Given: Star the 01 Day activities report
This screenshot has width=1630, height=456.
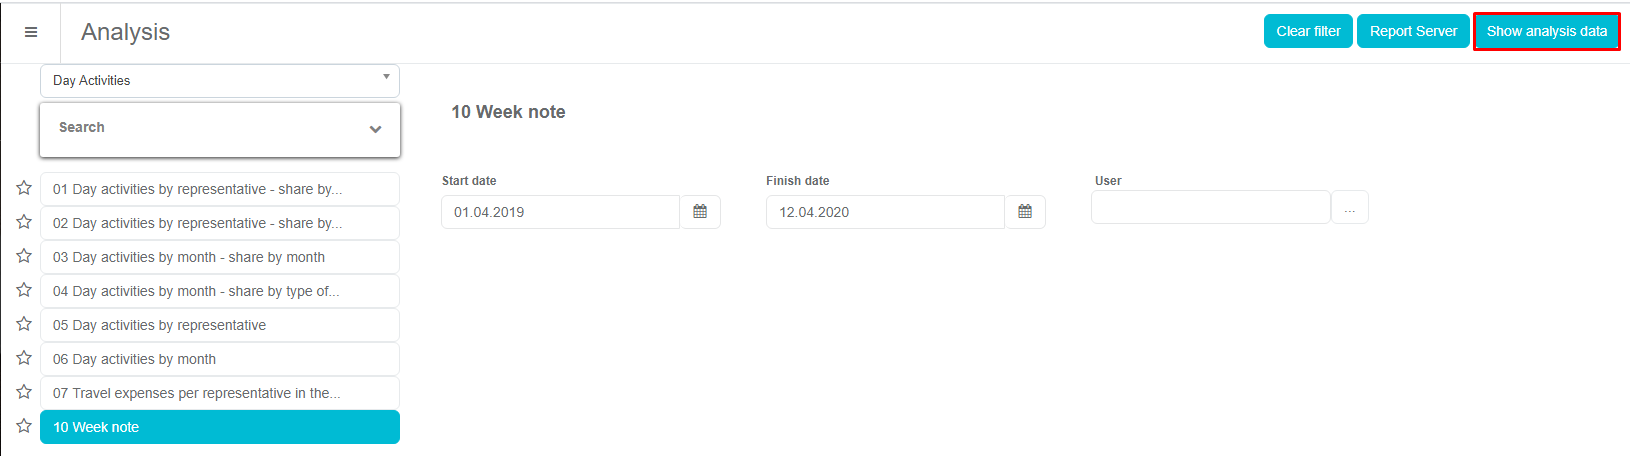Looking at the screenshot, I should coord(24,188).
